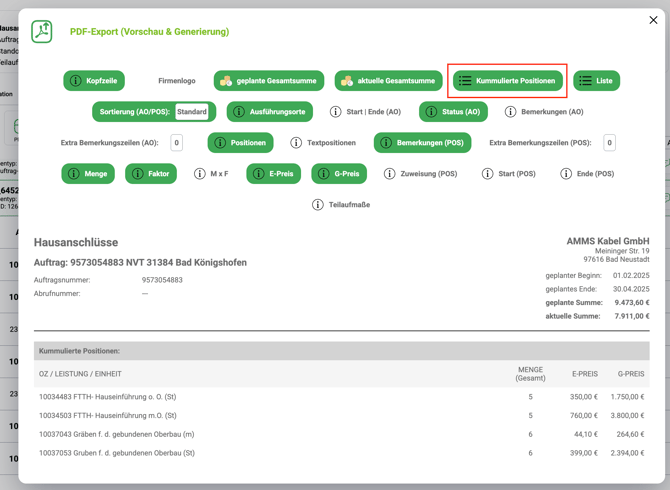The width and height of the screenshot is (670, 490).
Task: Toggle geplante Gesamtsumme coins button
Action: click(x=269, y=81)
